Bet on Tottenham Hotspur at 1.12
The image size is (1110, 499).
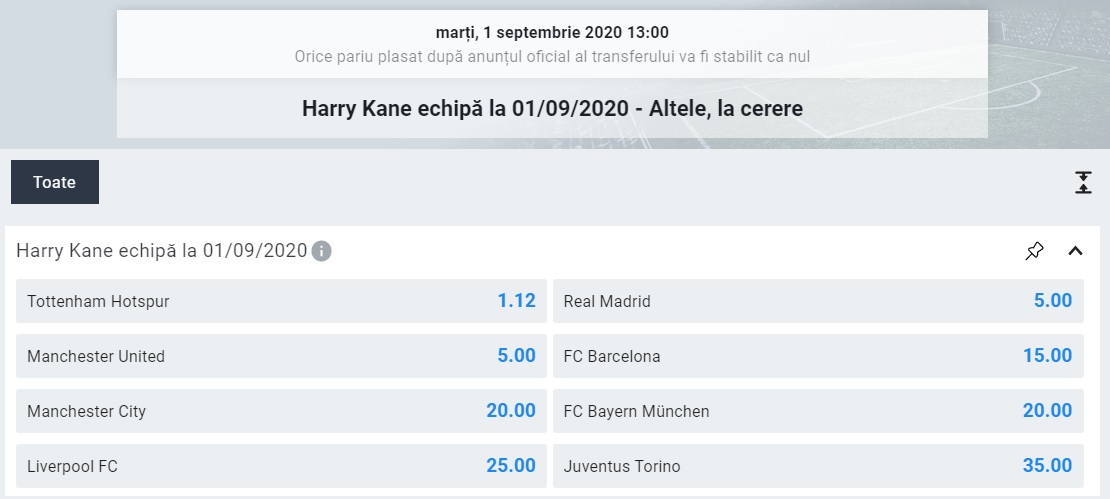click(x=281, y=301)
